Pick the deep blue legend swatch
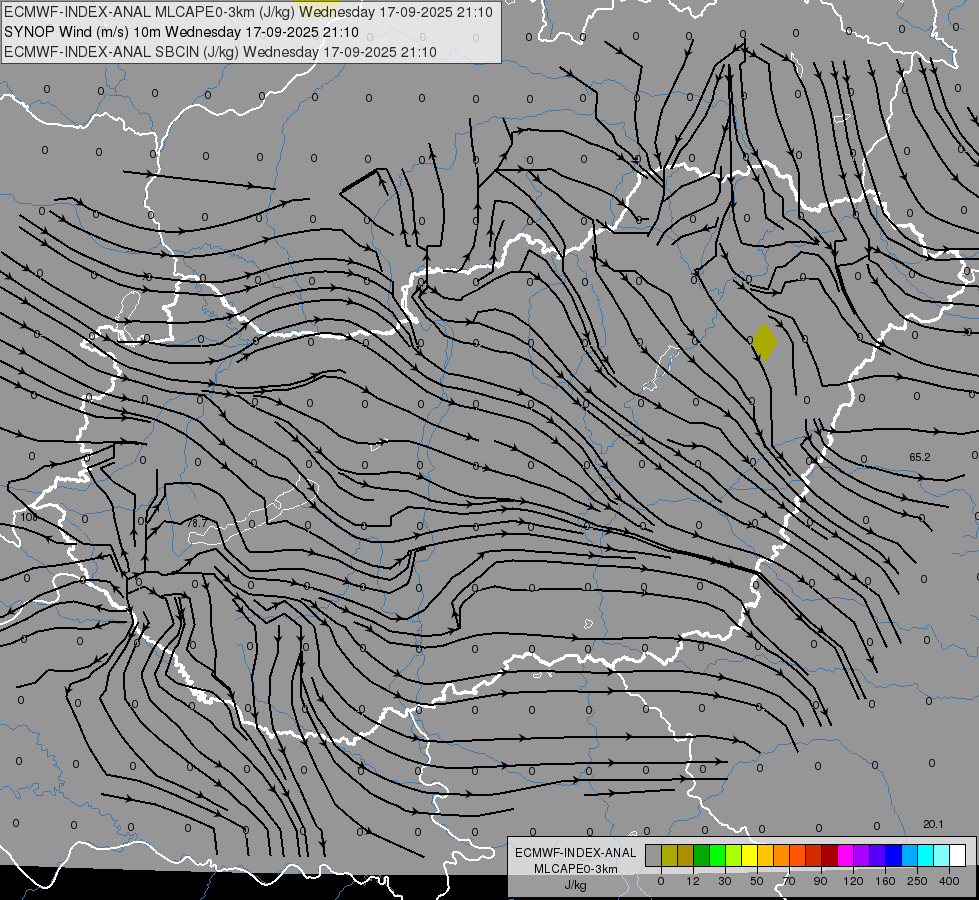This screenshot has width=979, height=900. click(x=894, y=855)
